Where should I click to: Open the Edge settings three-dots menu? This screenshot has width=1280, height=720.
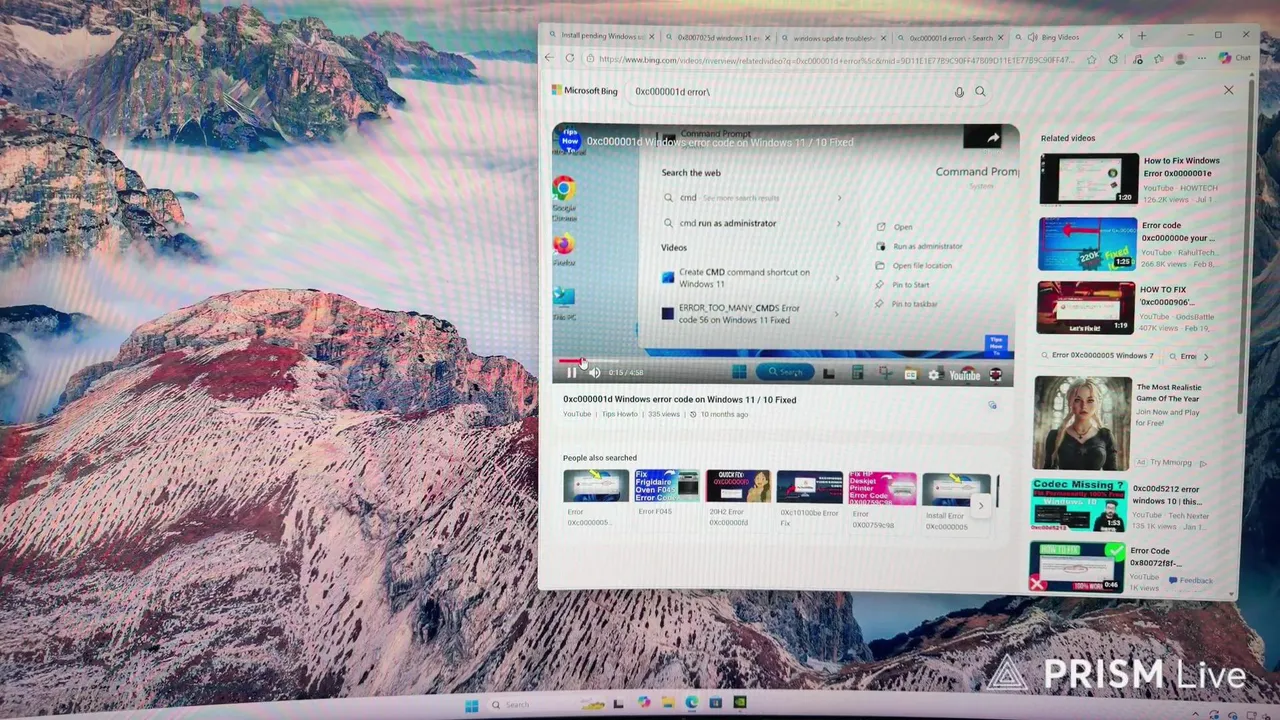(x=1202, y=59)
